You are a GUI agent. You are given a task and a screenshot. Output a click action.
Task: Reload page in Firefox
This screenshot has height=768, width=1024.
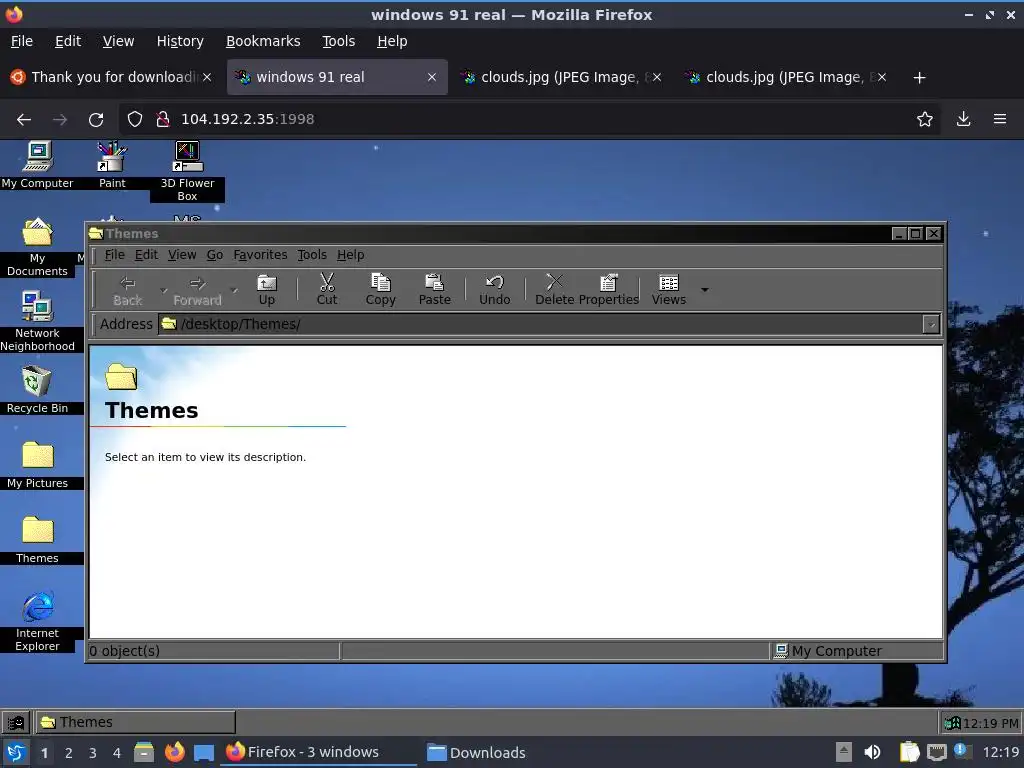point(96,120)
